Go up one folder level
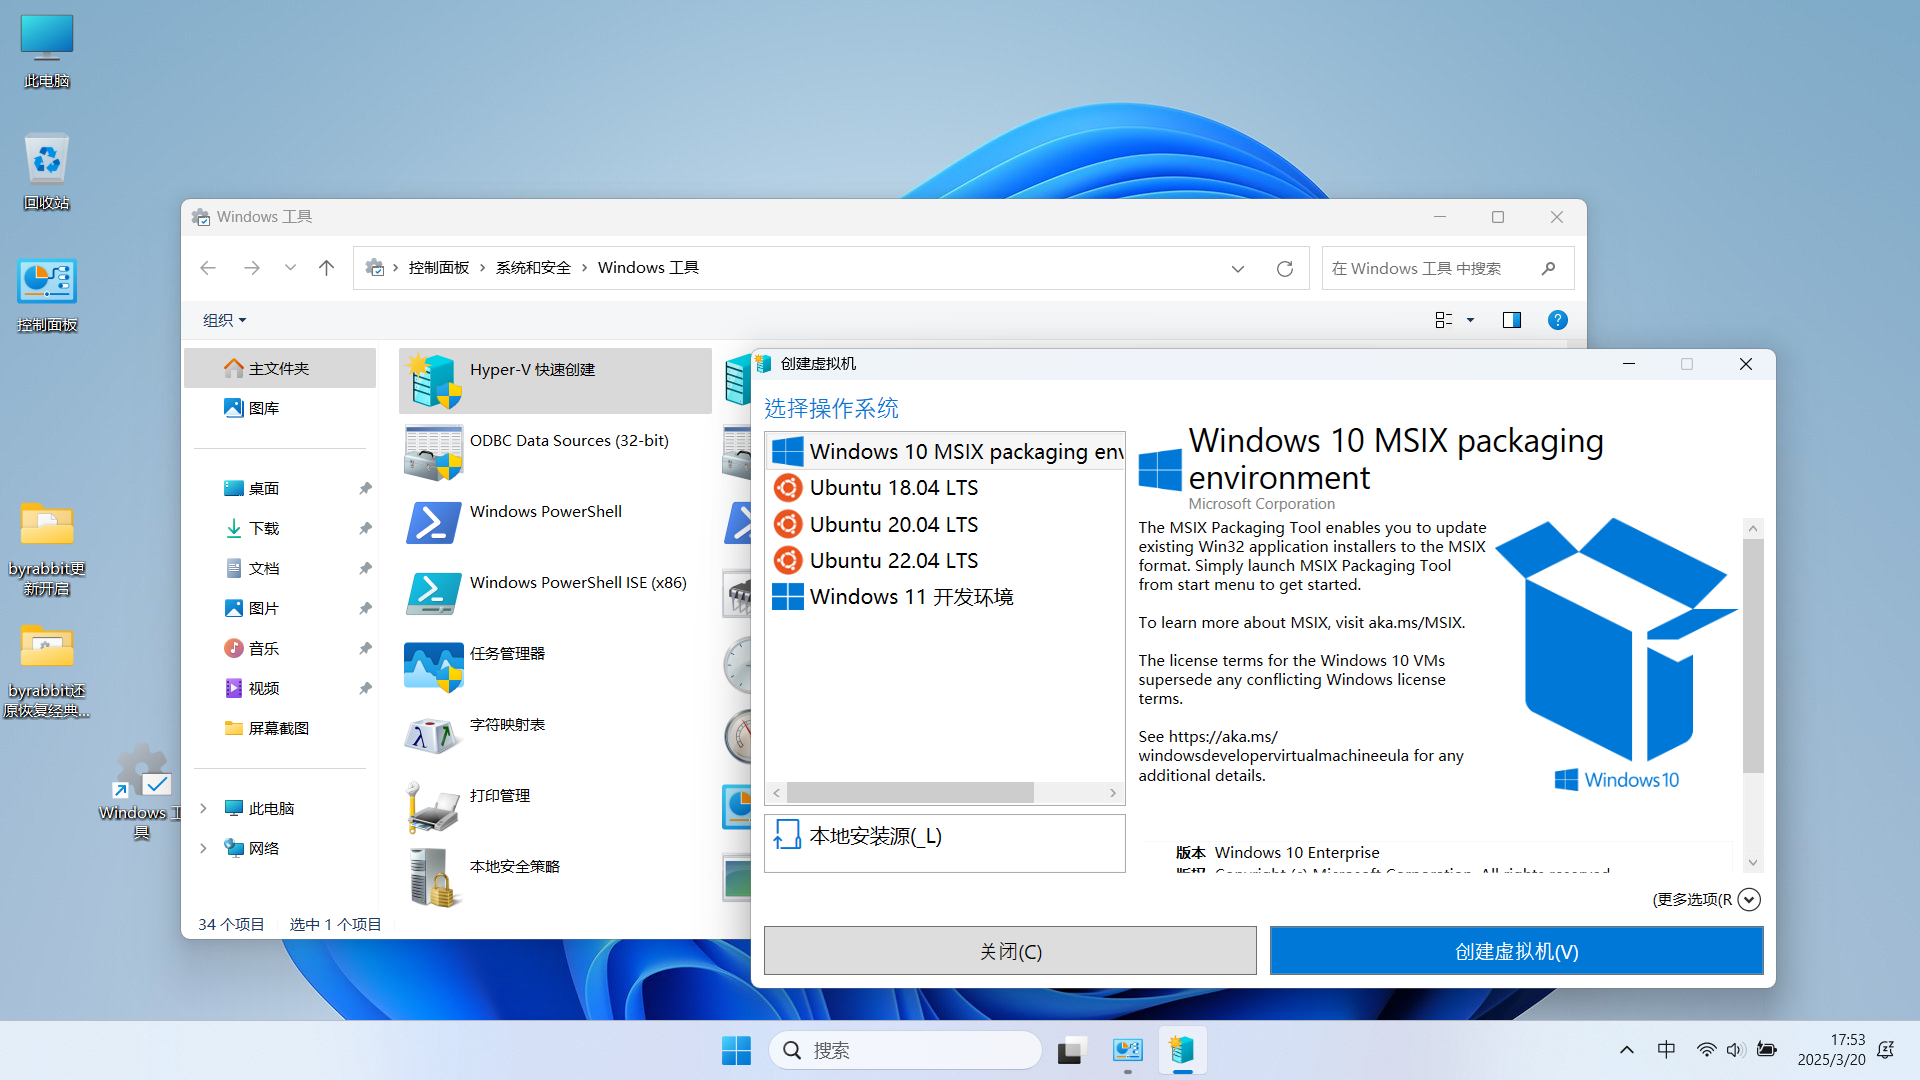This screenshot has height=1080, width=1920. tap(326, 268)
